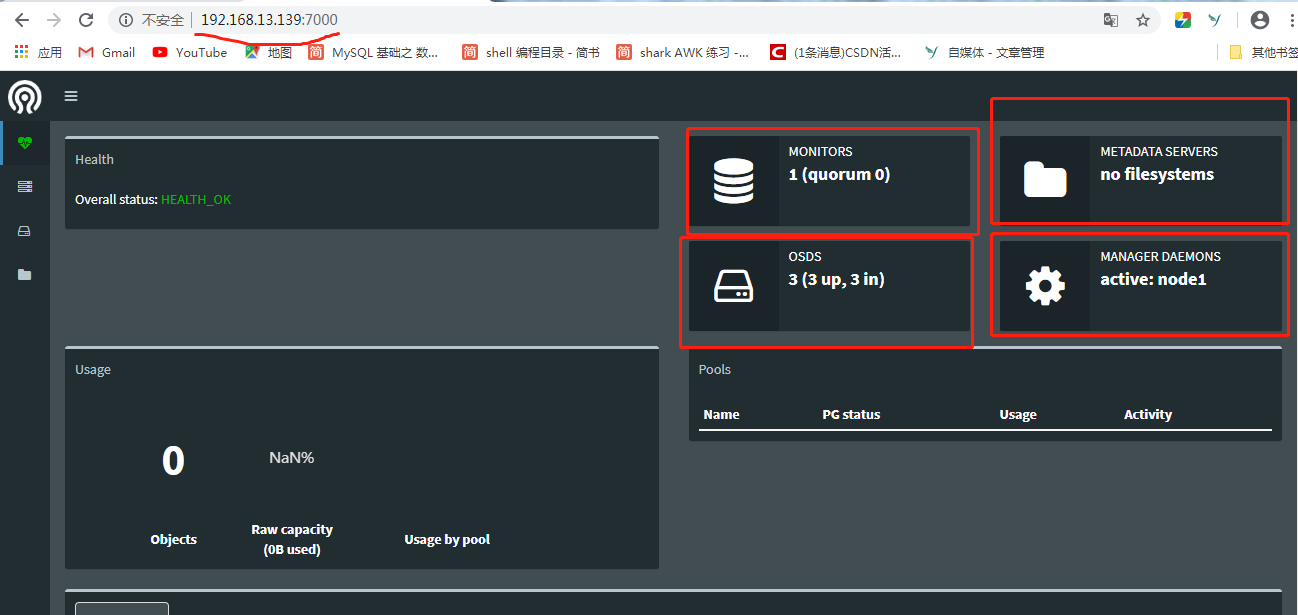Open Google Translate icon in address bar
Viewport: 1298px width, 615px height.
tap(1110, 19)
